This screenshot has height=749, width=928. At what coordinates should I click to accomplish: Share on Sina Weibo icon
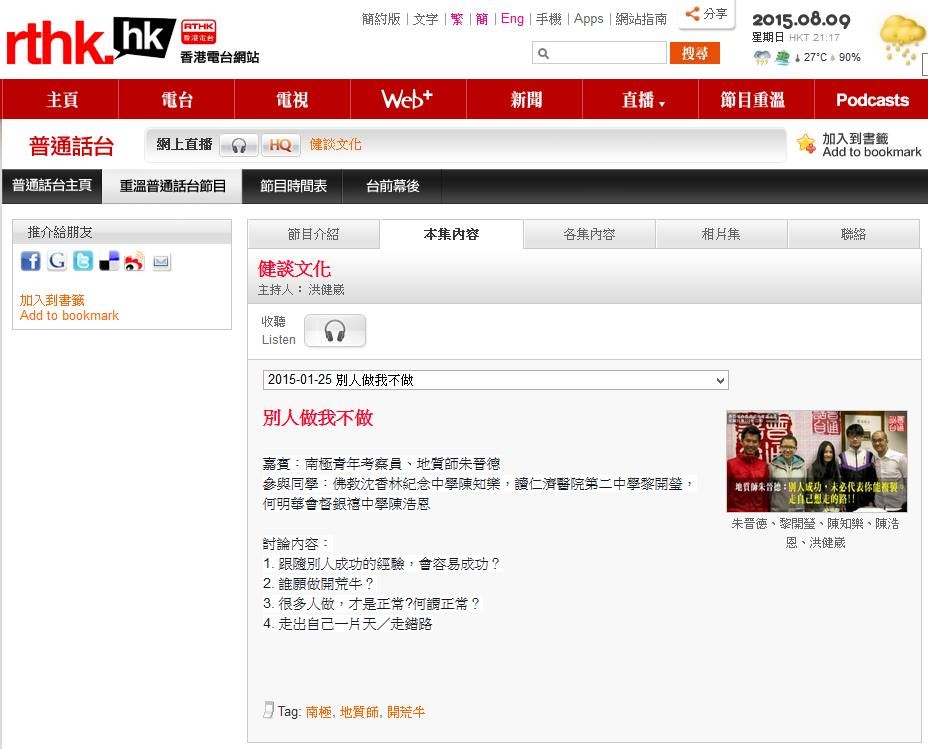(x=135, y=262)
